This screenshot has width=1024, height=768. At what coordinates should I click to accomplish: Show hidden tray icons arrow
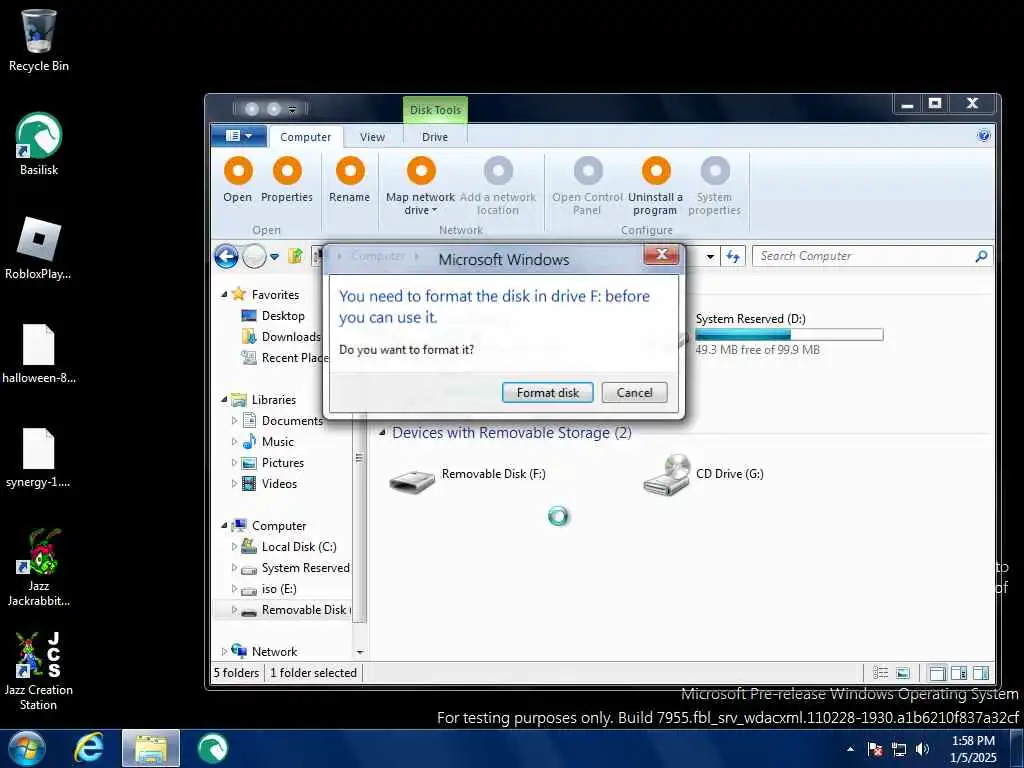[850, 749]
